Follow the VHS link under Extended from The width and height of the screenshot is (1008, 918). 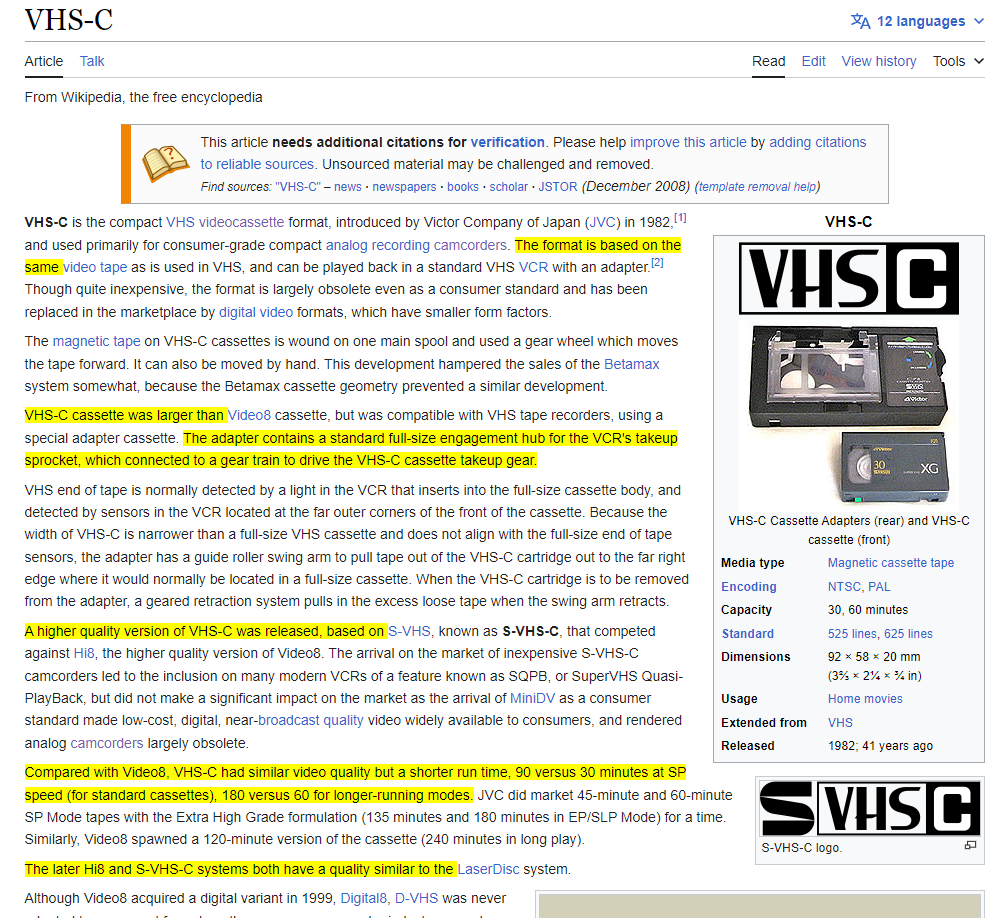pyautogui.click(x=840, y=723)
